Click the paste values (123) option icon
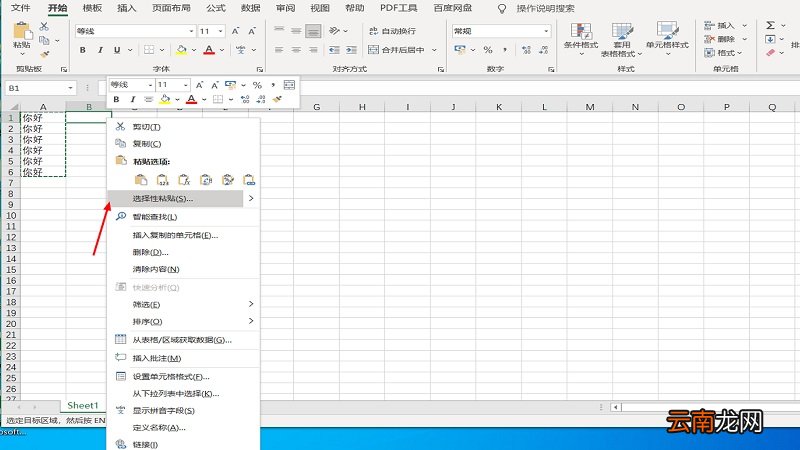The height and width of the screenshot is (450, 800). (x=163, y=180)
